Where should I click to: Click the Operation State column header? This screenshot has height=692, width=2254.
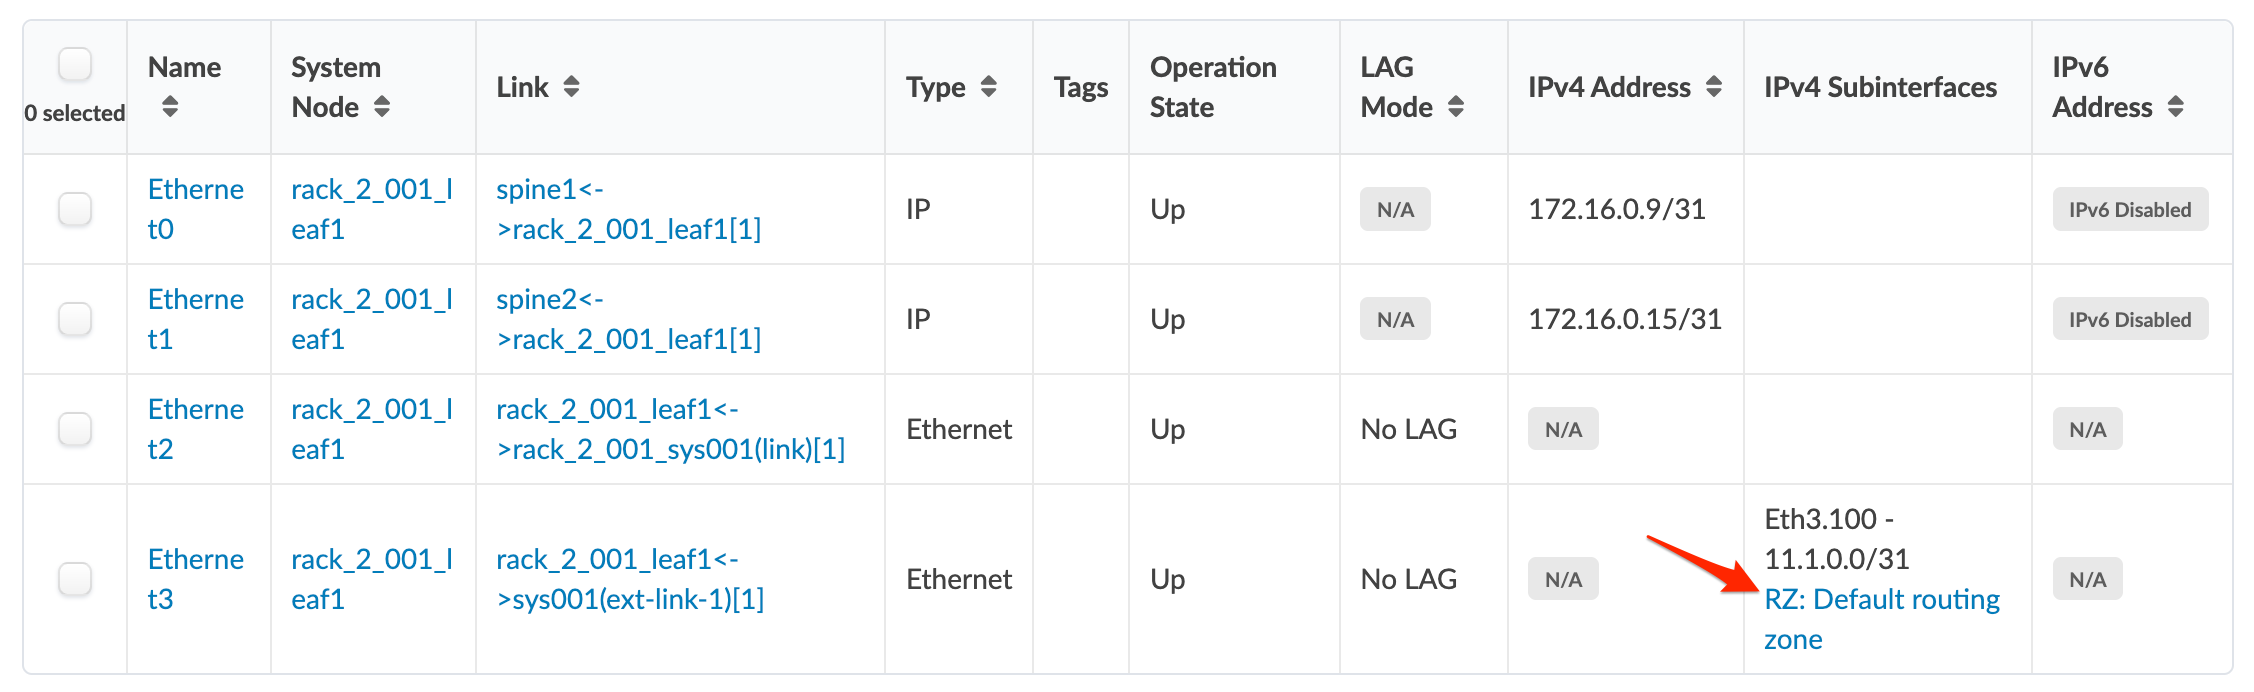tap(1212, 87)
